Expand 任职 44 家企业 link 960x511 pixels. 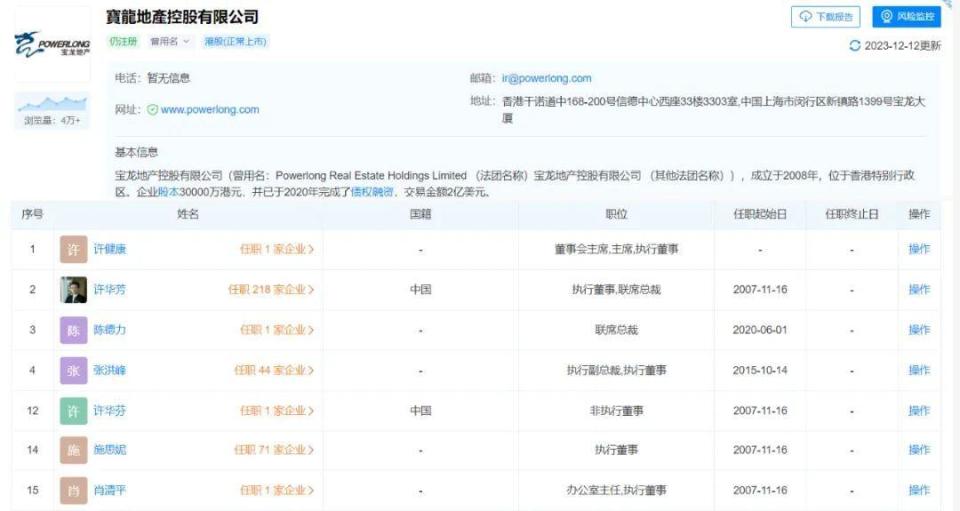point(274,370)
